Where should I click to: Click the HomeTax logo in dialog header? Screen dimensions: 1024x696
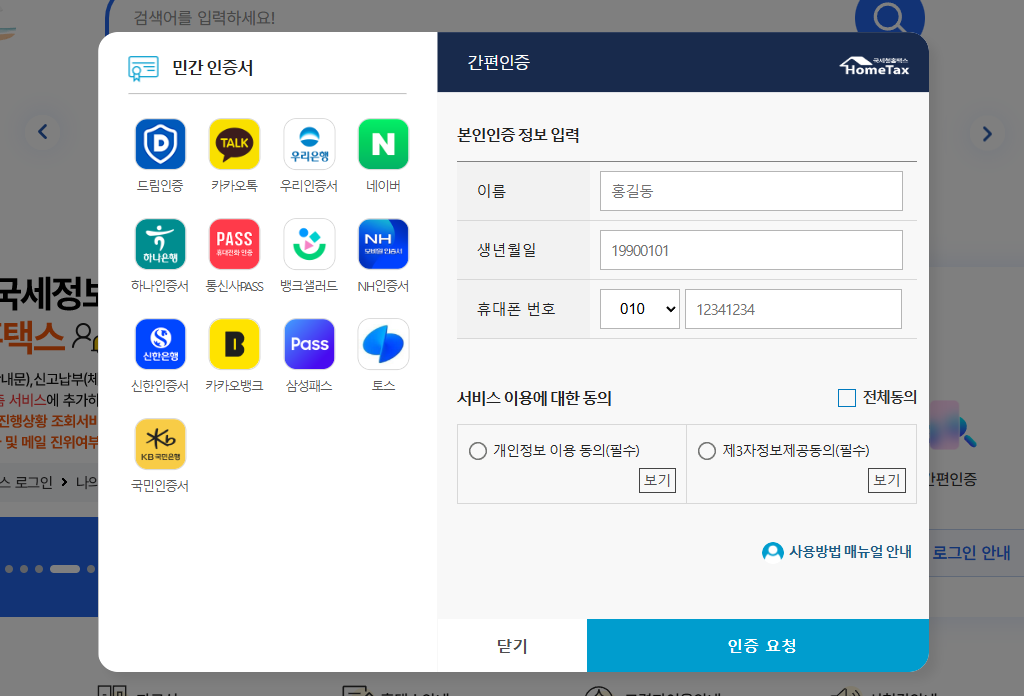(x=874, y=66)
